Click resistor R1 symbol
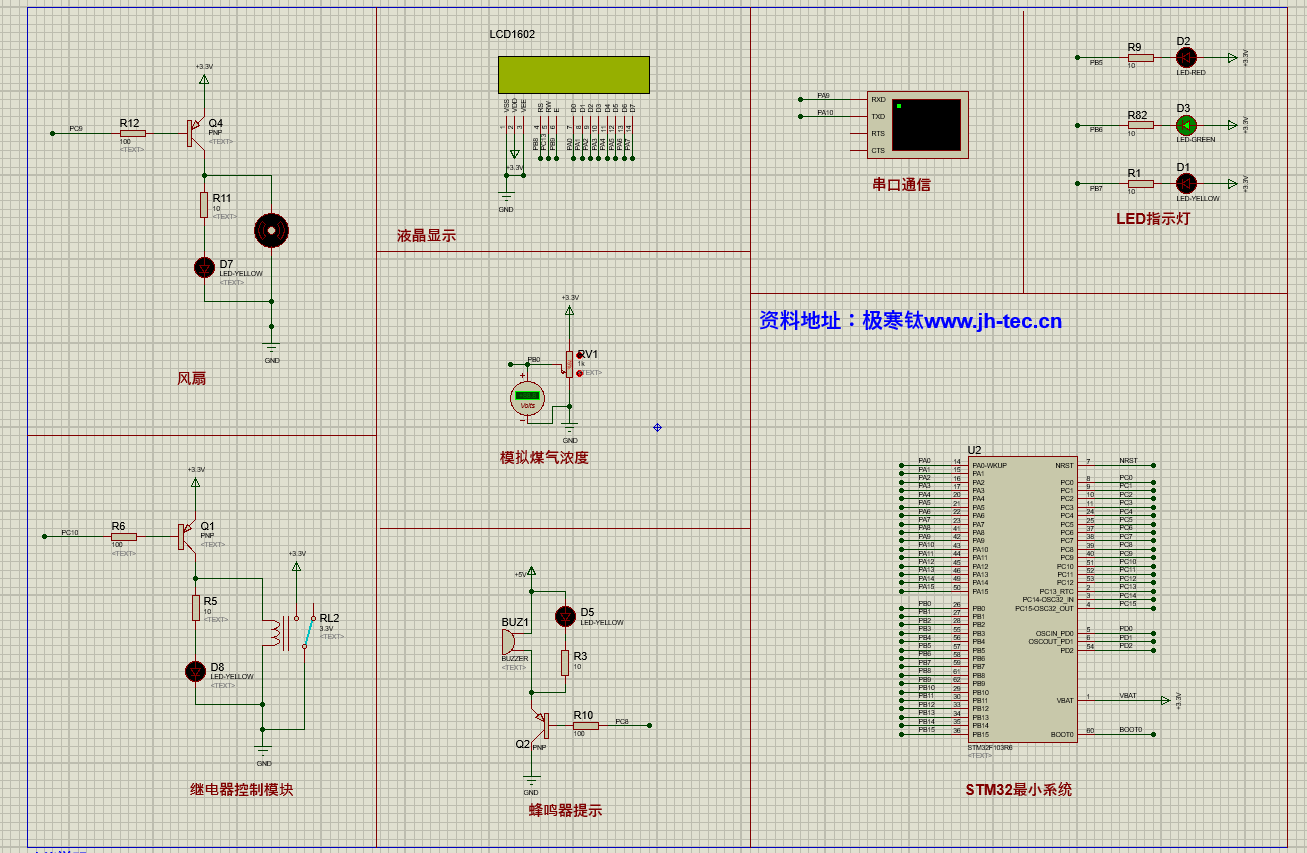This screenshot has width=1307, height=853. 1140,183
